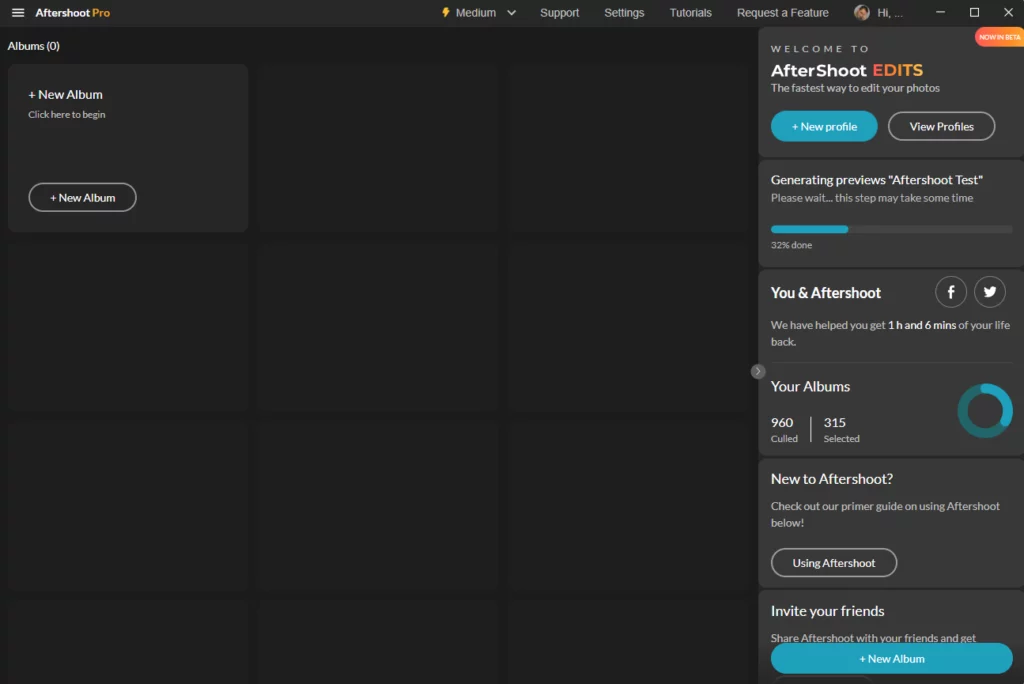
Task: Minimize the Aftershoot window
Action: (x=940, y=12)
